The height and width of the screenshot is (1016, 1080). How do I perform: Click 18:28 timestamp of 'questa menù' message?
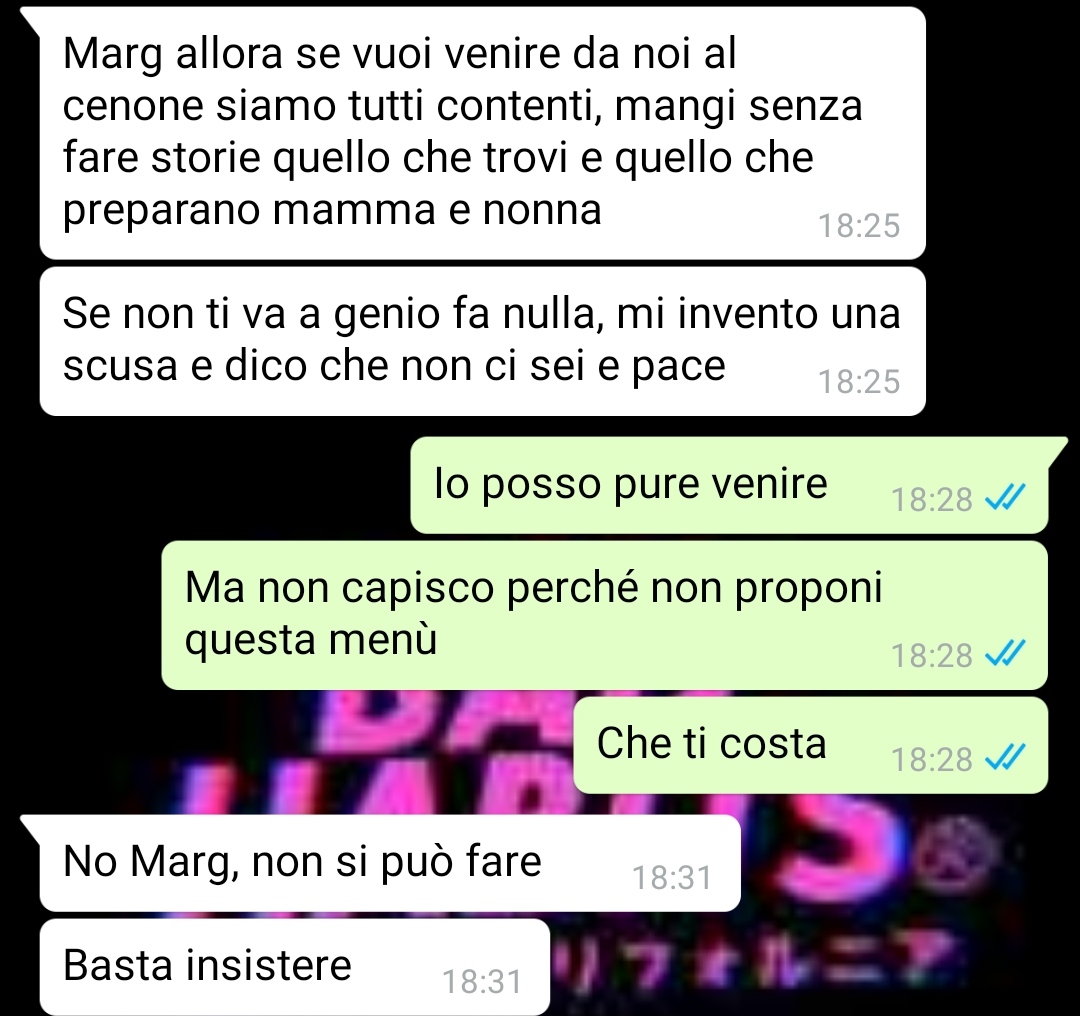(931, 655)
